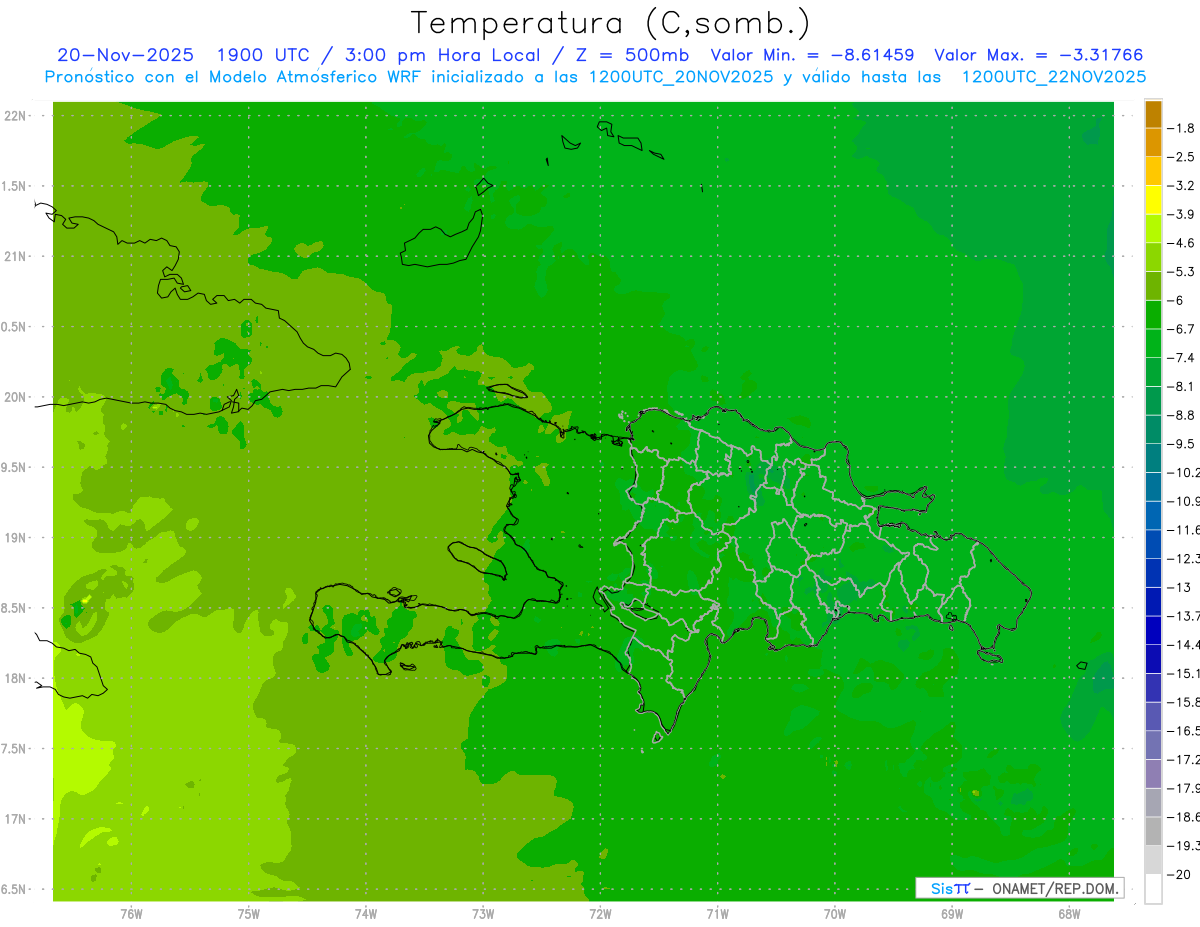Click the 'Valor Min. = -8.61459' text
The height and width of the screenshot is (927, 1200).
coord(811,55)
